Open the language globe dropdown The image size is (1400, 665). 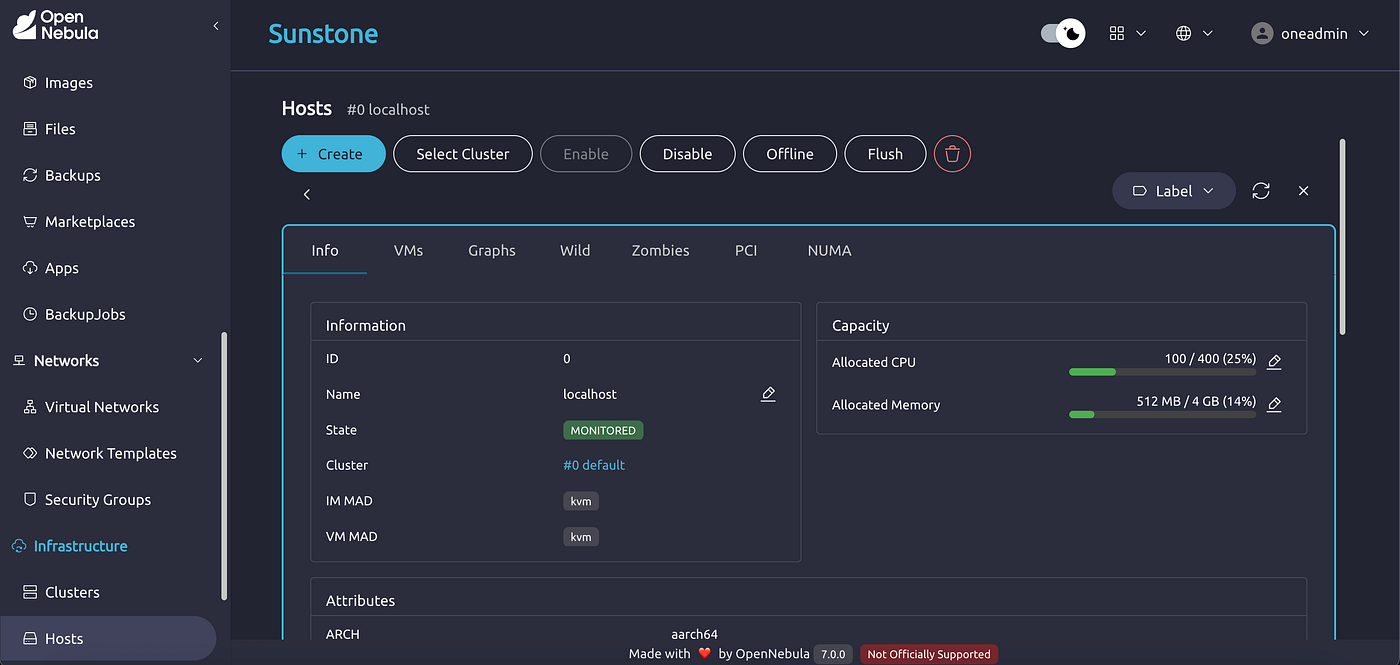click(1194, 33)
